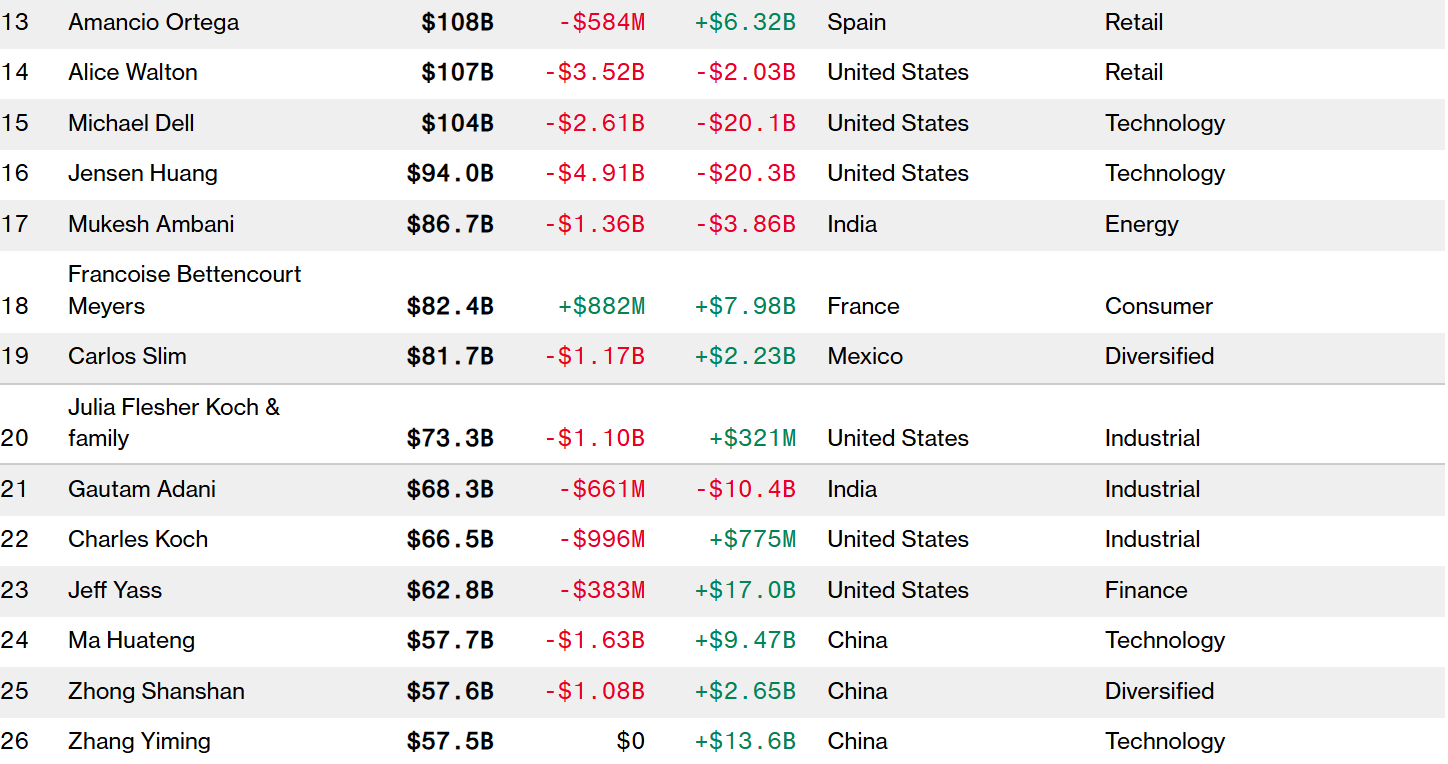Image resolution: width=1448 pixels, height=764 pixels.
Task: Open Carlos Slim's profile link
Action: click(x=127, y=356)
